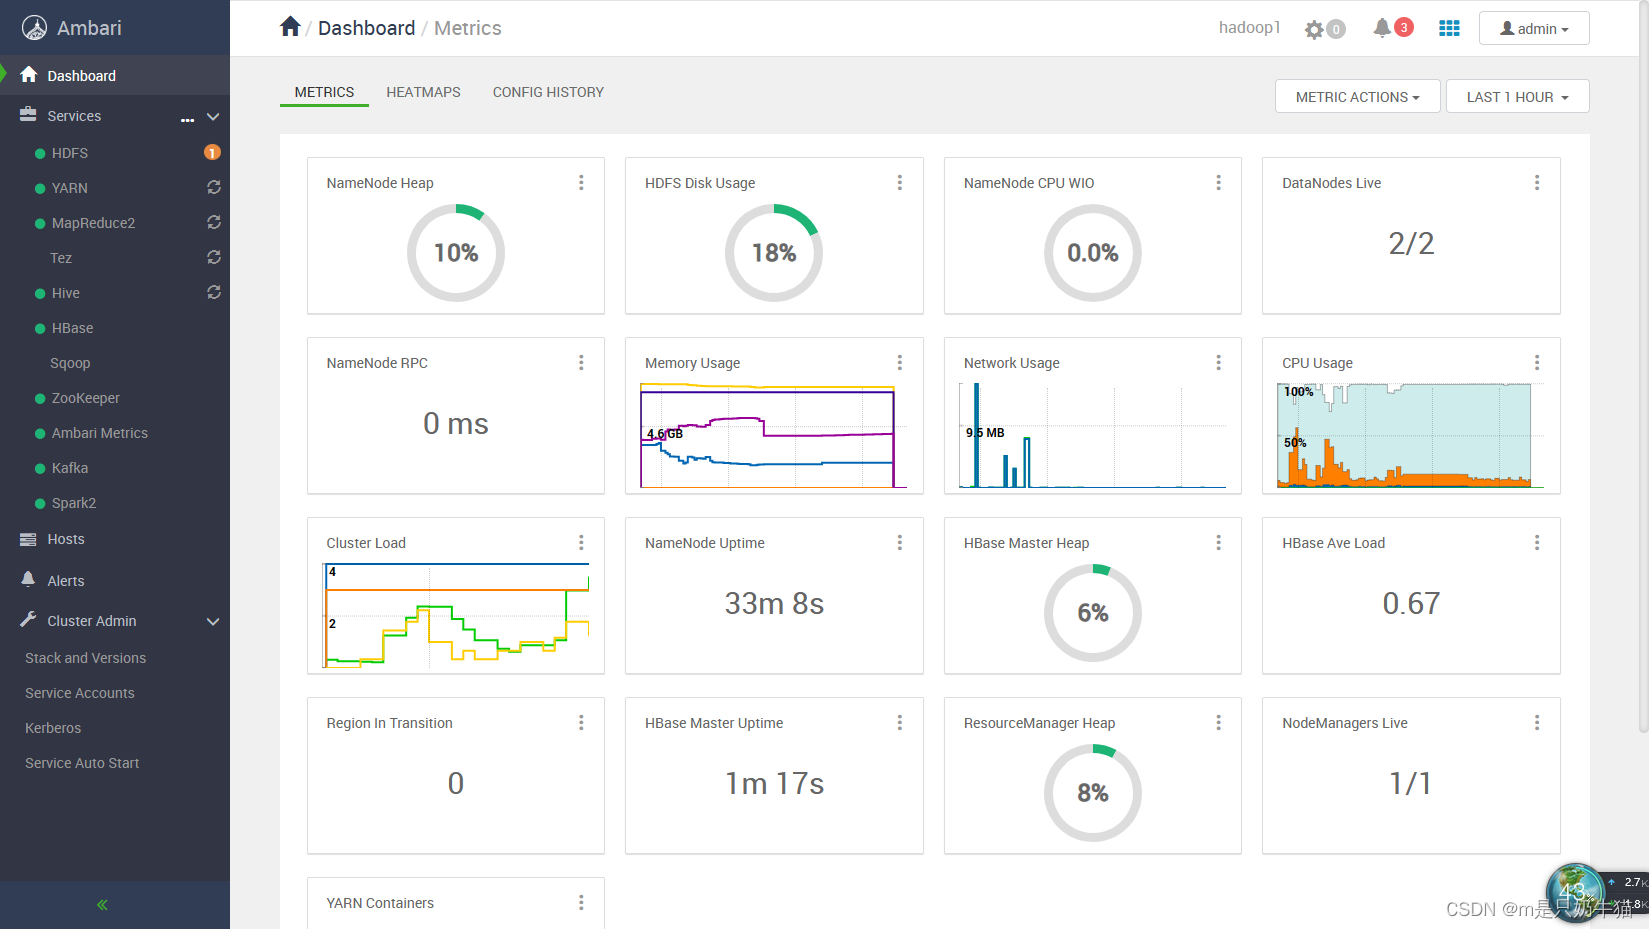Click Hive restart-required icon
The image size is (1649, 929).
pyautogui.click(x=214, y=292)
